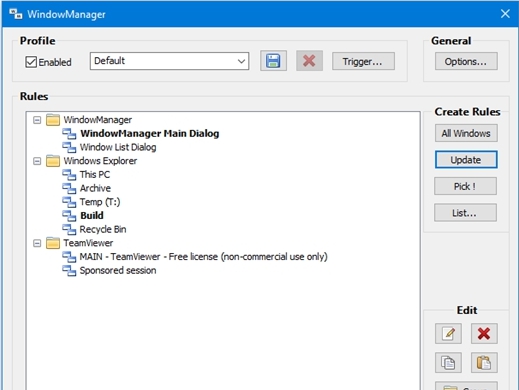The image size is (519, 390).
Task: Click window icon beside MAIN - TeamViewer rule
Action: pos(69,257)
